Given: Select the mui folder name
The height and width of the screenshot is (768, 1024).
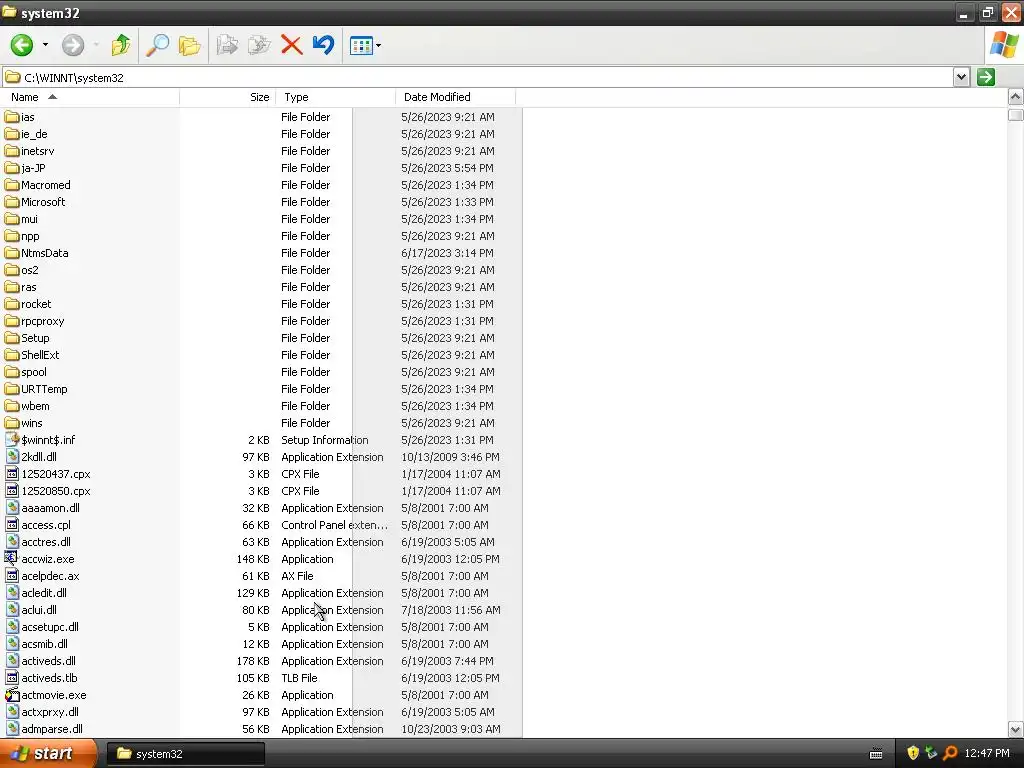Looking at the screenshot, I should click(29, 219).
